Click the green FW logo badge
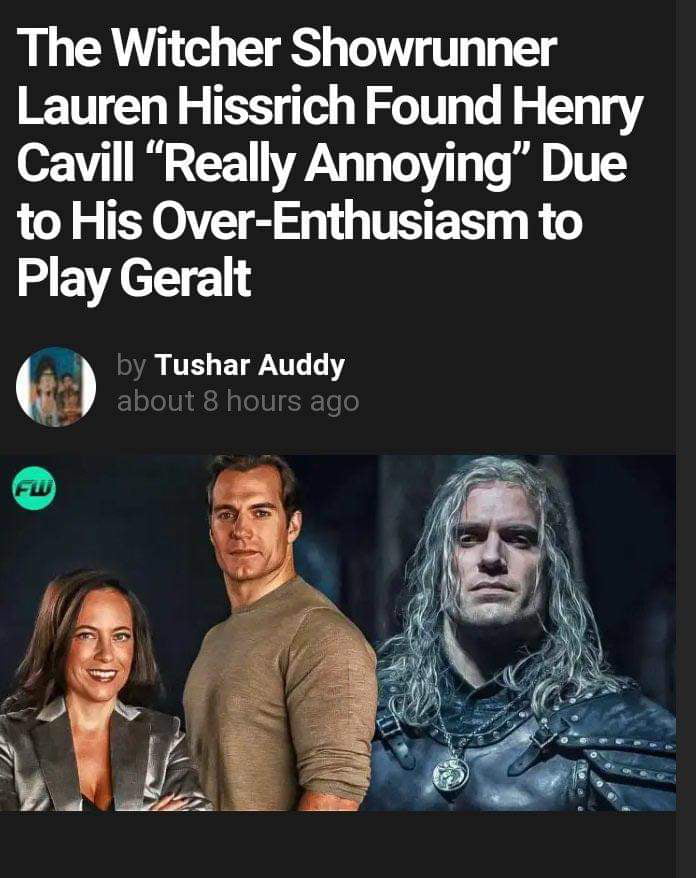 click(x=34, y=489)
